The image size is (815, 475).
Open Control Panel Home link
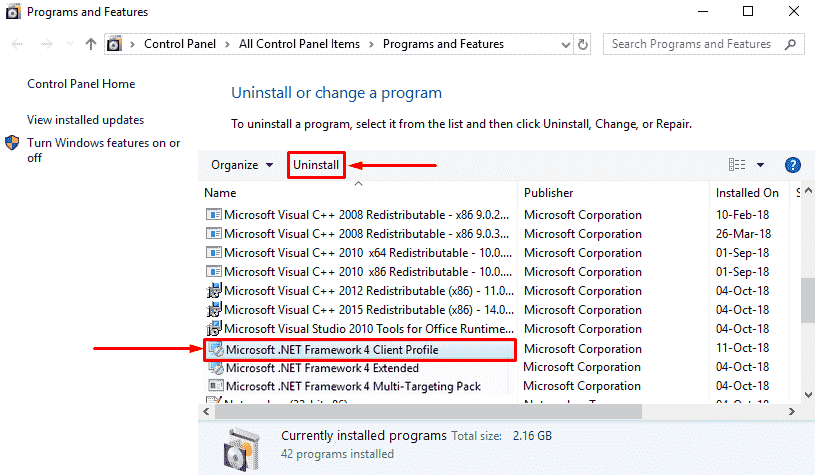click(x=81, y=84)
